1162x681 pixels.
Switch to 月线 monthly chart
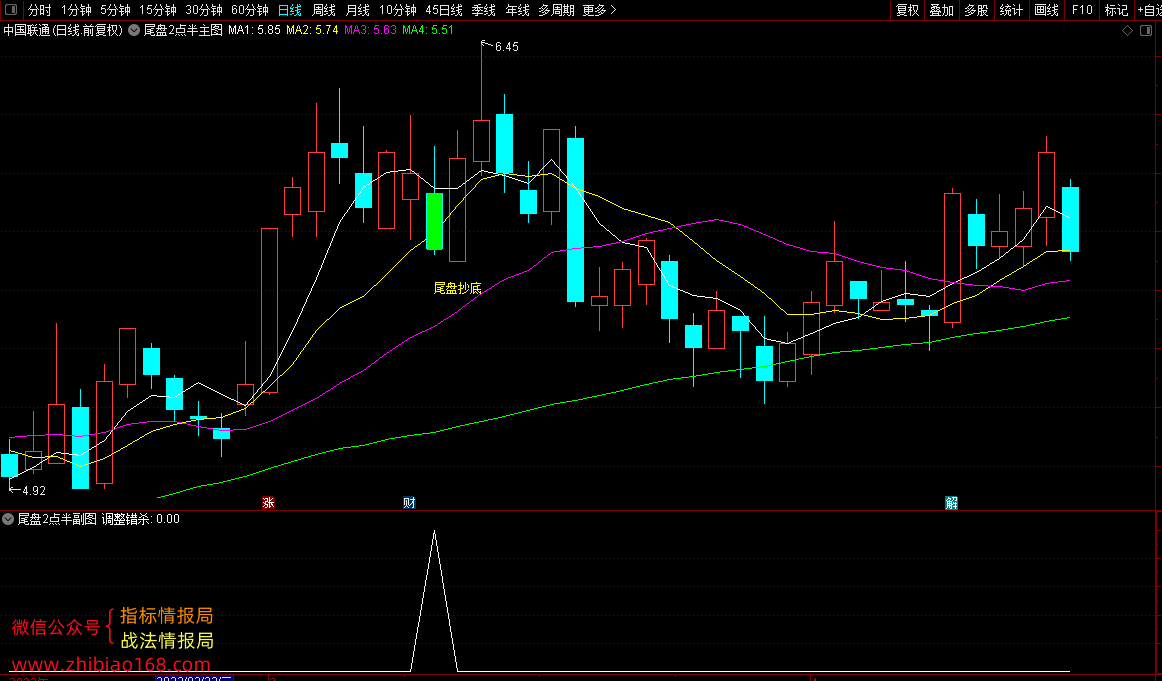tap(357, 10)
